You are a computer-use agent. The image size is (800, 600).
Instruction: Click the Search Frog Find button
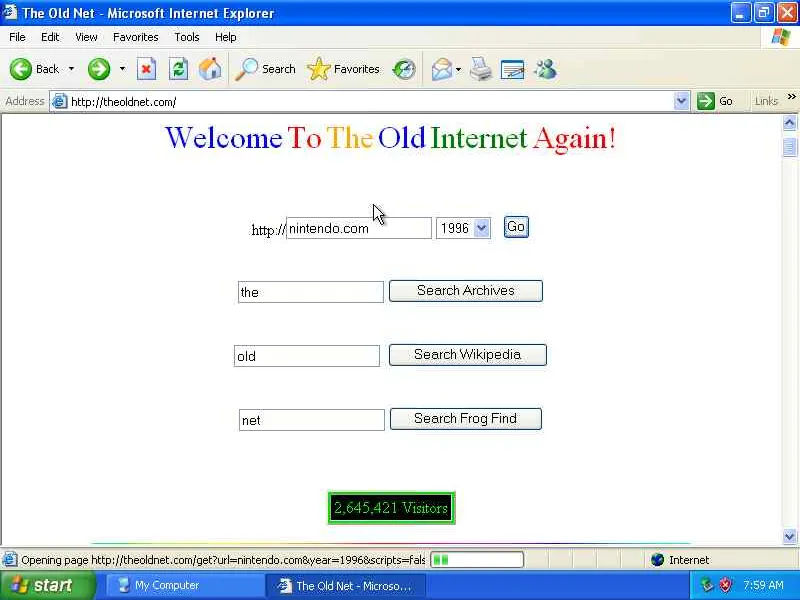(466, 419)
